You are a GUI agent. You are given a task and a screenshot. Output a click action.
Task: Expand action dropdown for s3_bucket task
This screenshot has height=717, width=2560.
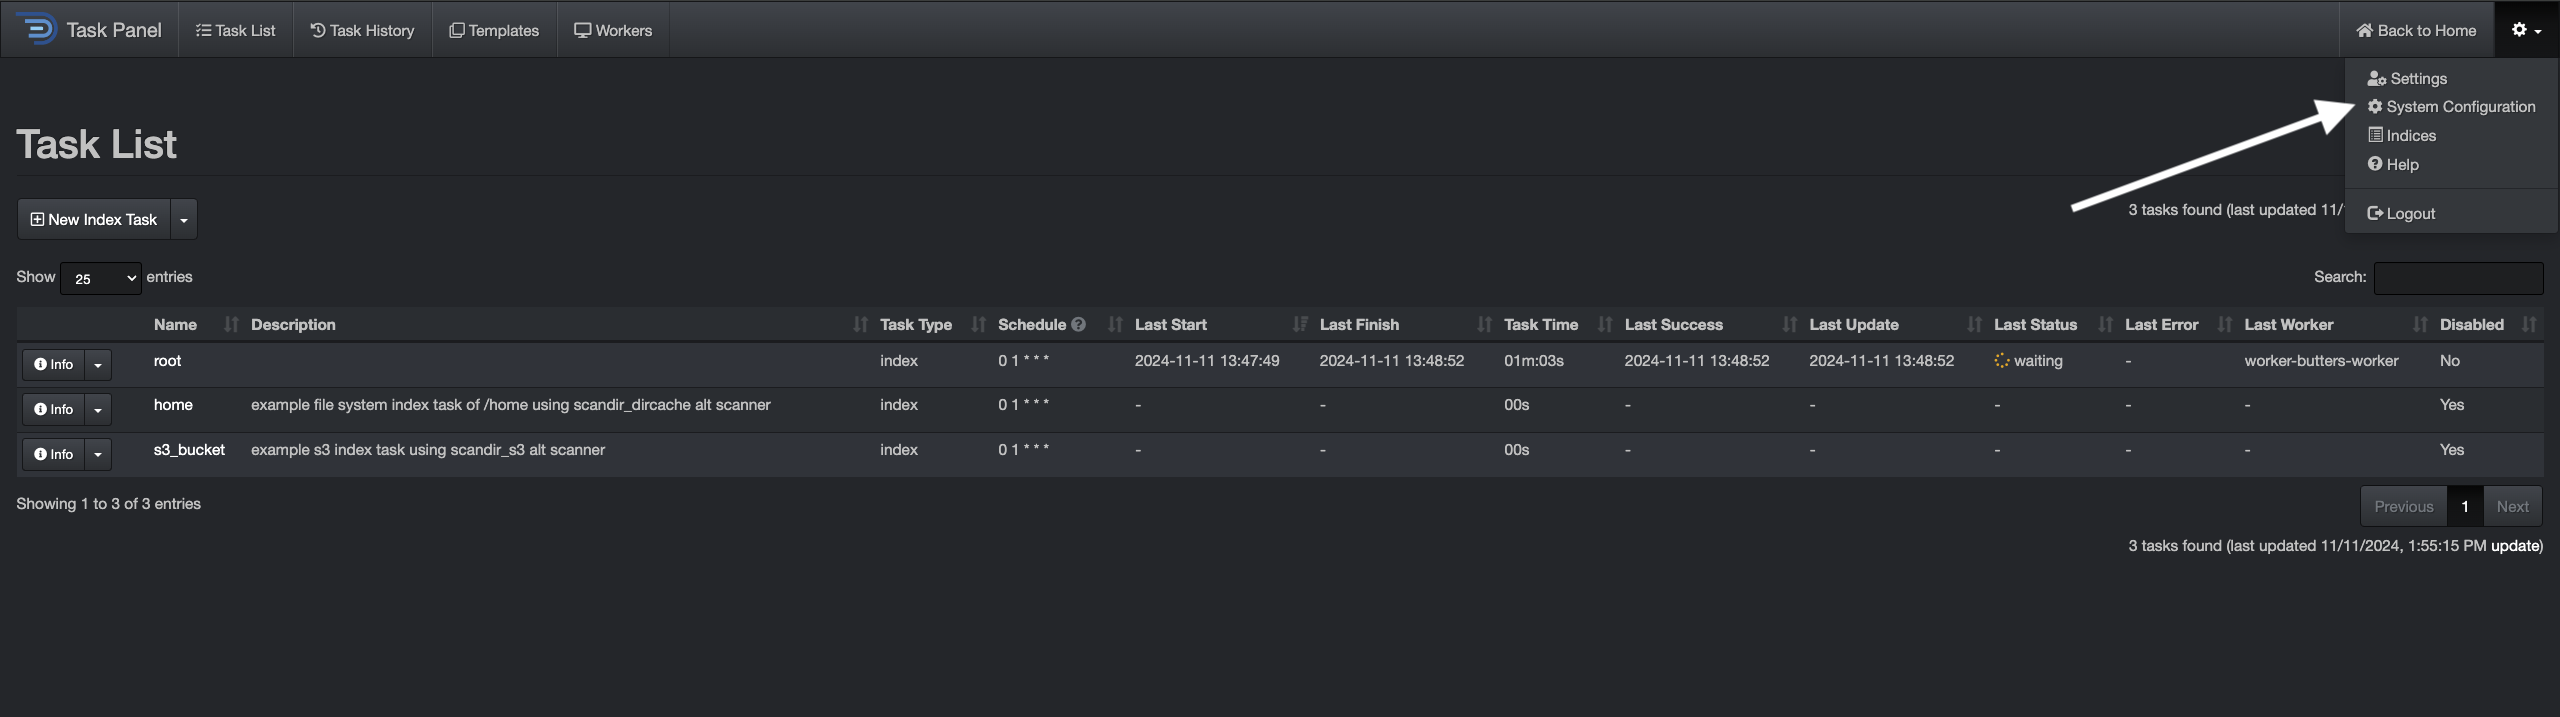(x=98, y=455)
